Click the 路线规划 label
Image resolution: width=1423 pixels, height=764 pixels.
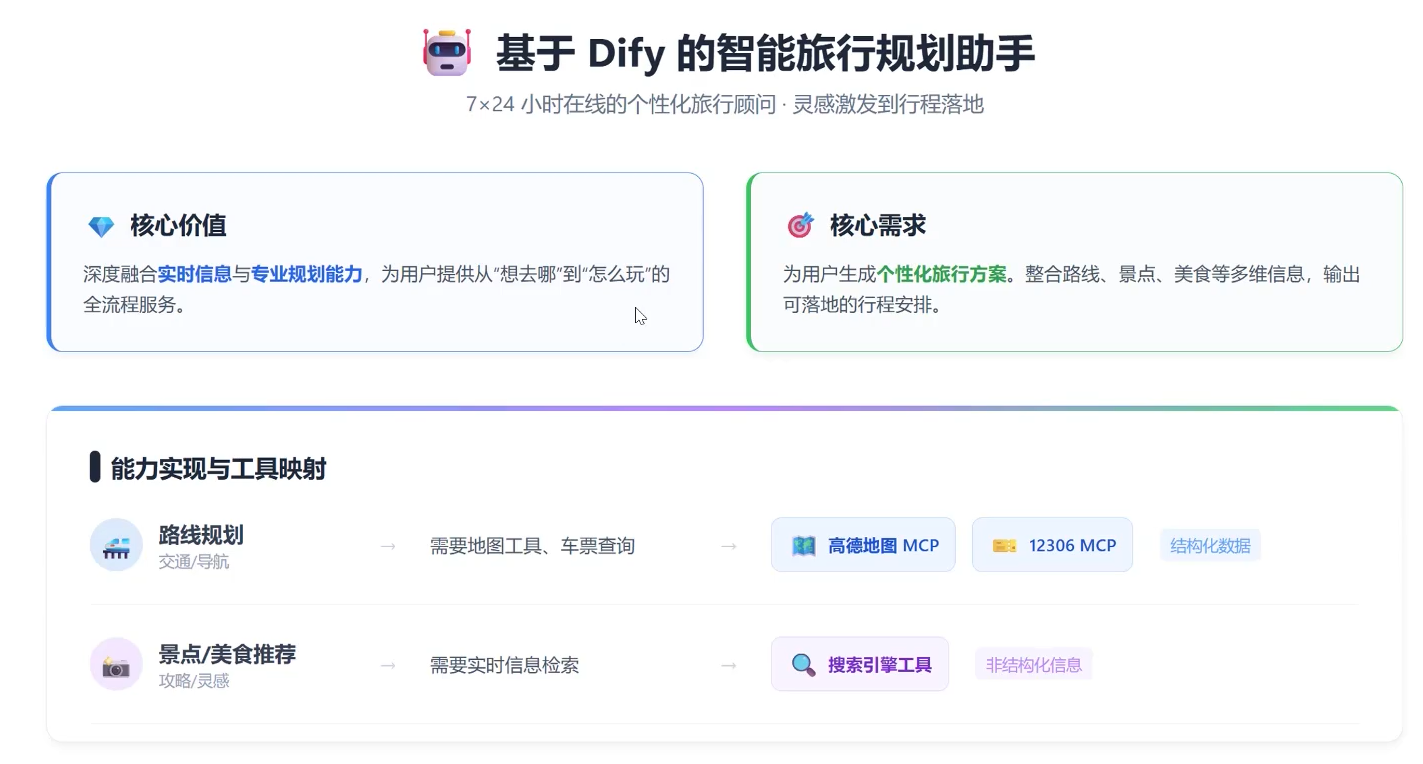pyautogui.click(x=201, y=535)
